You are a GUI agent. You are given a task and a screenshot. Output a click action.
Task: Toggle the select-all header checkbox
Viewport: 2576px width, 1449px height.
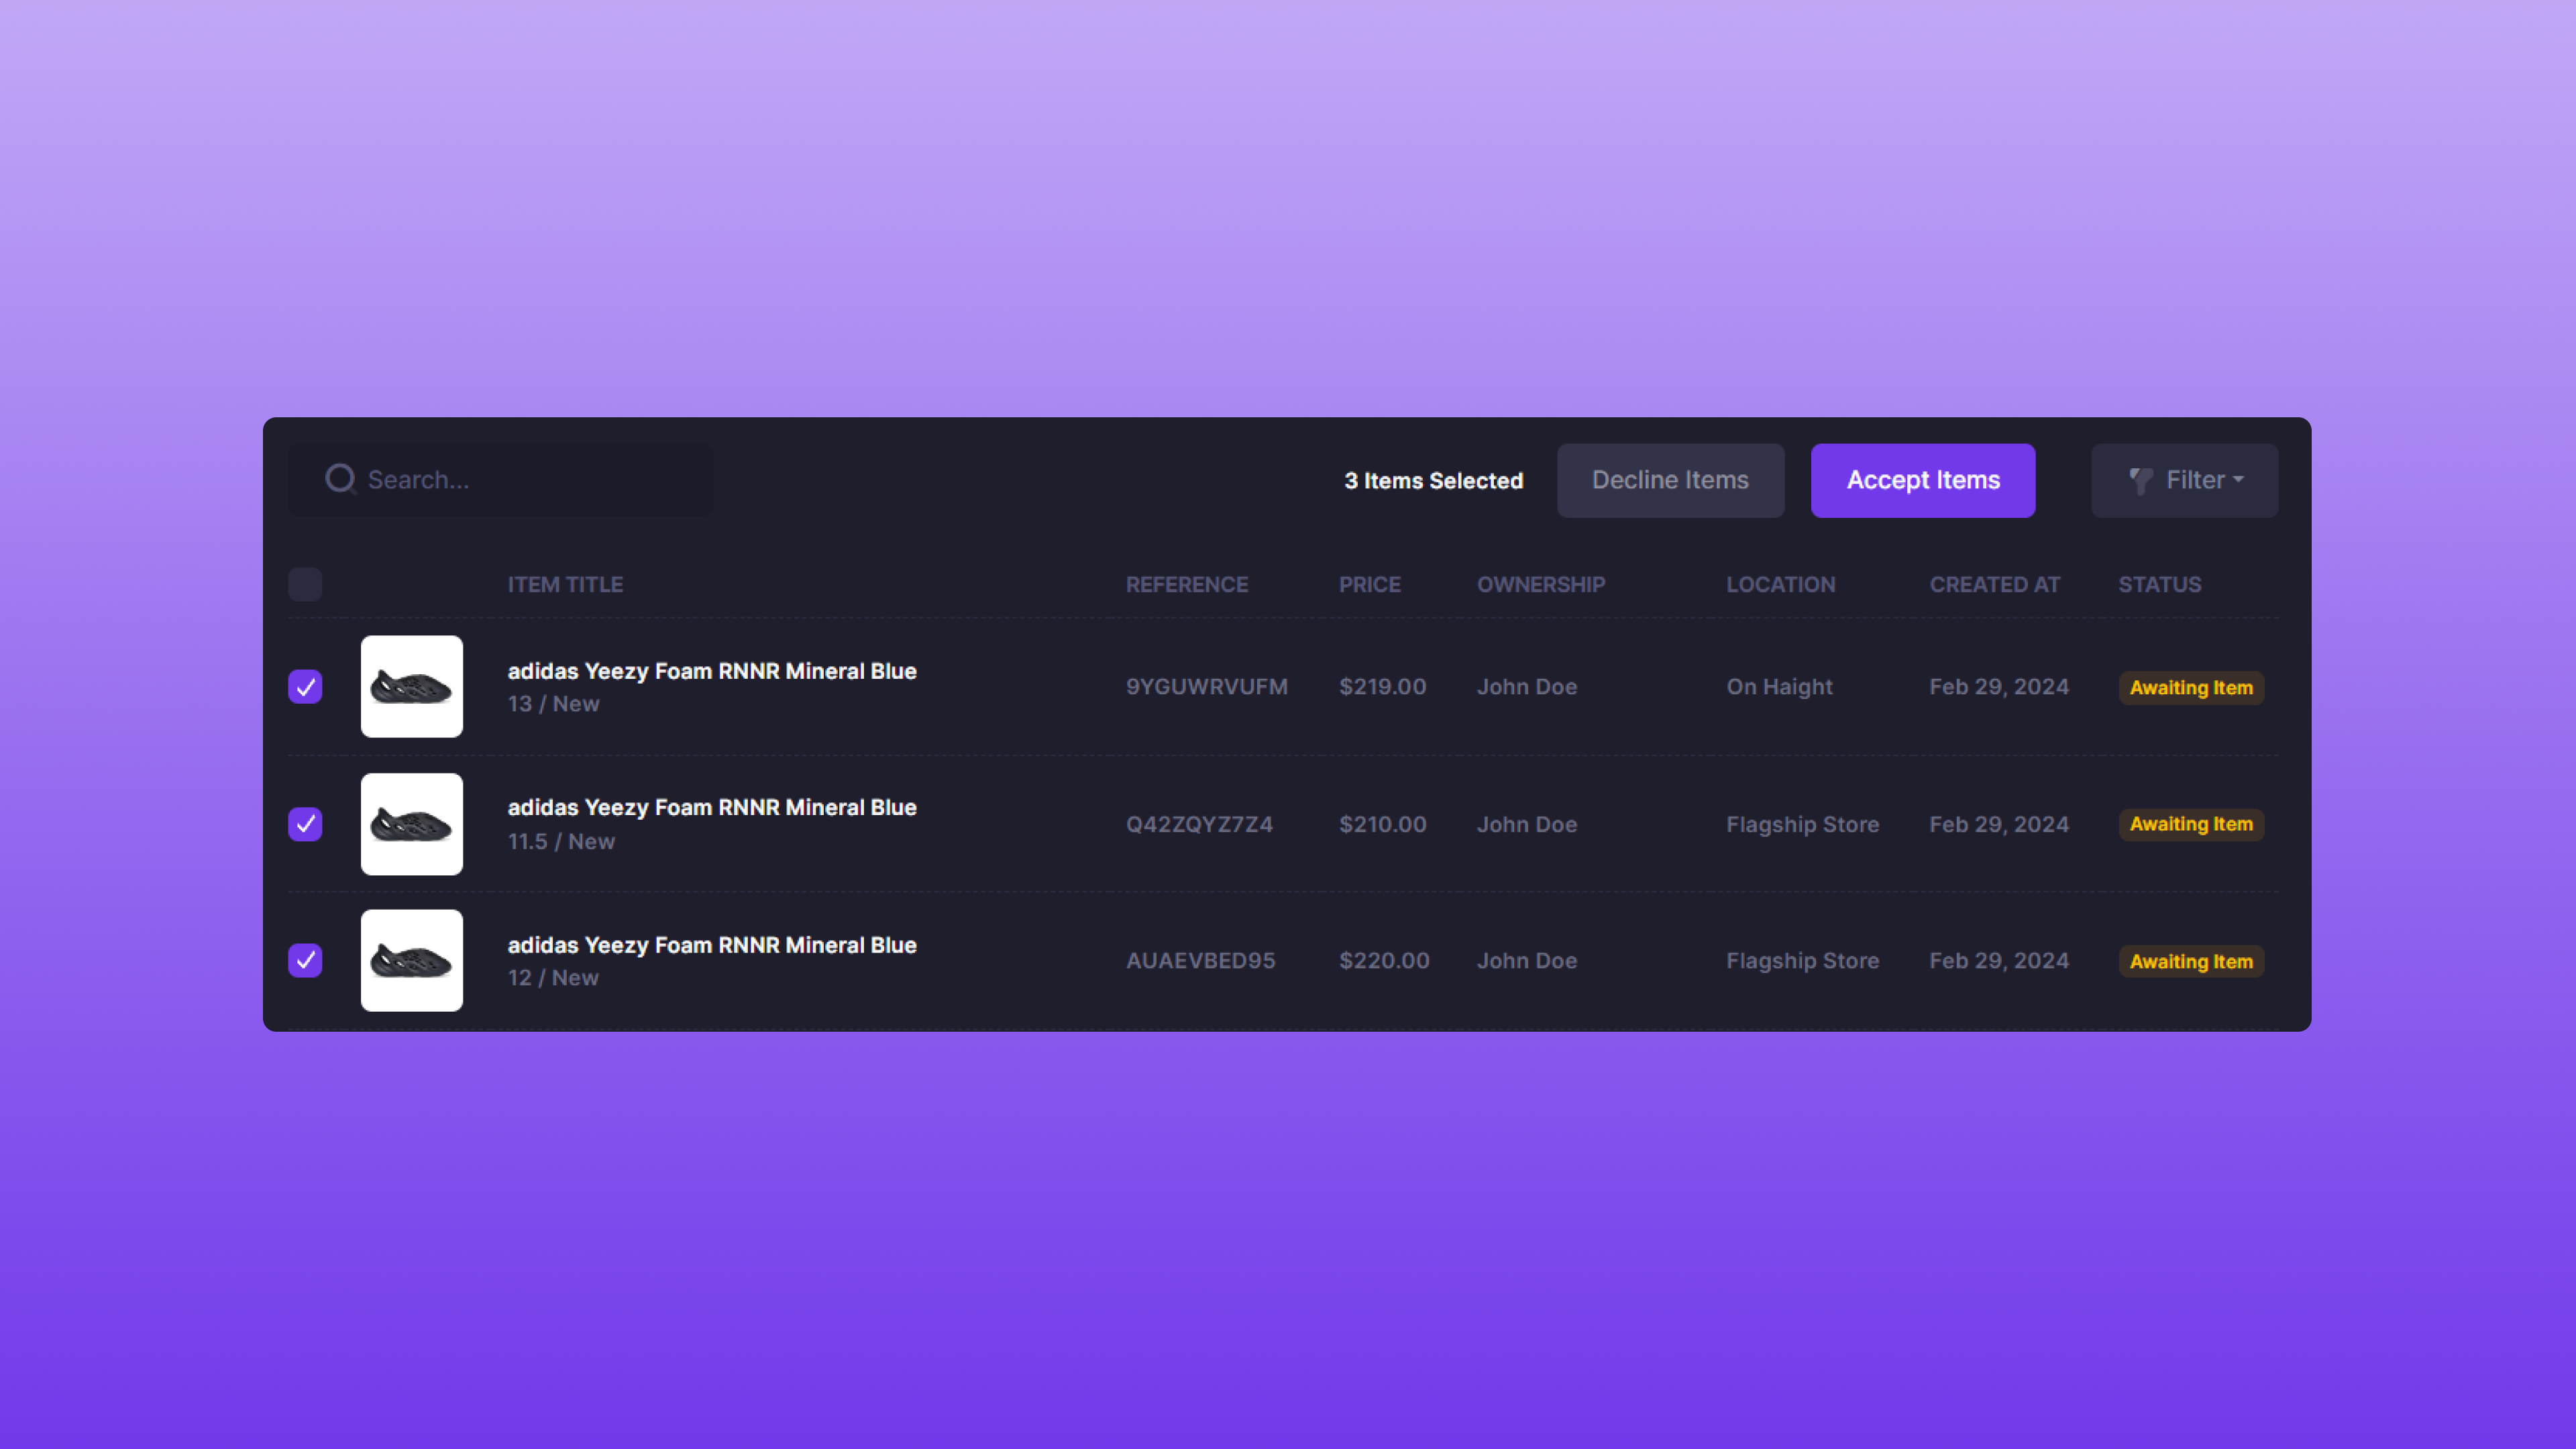click(305, 584)
